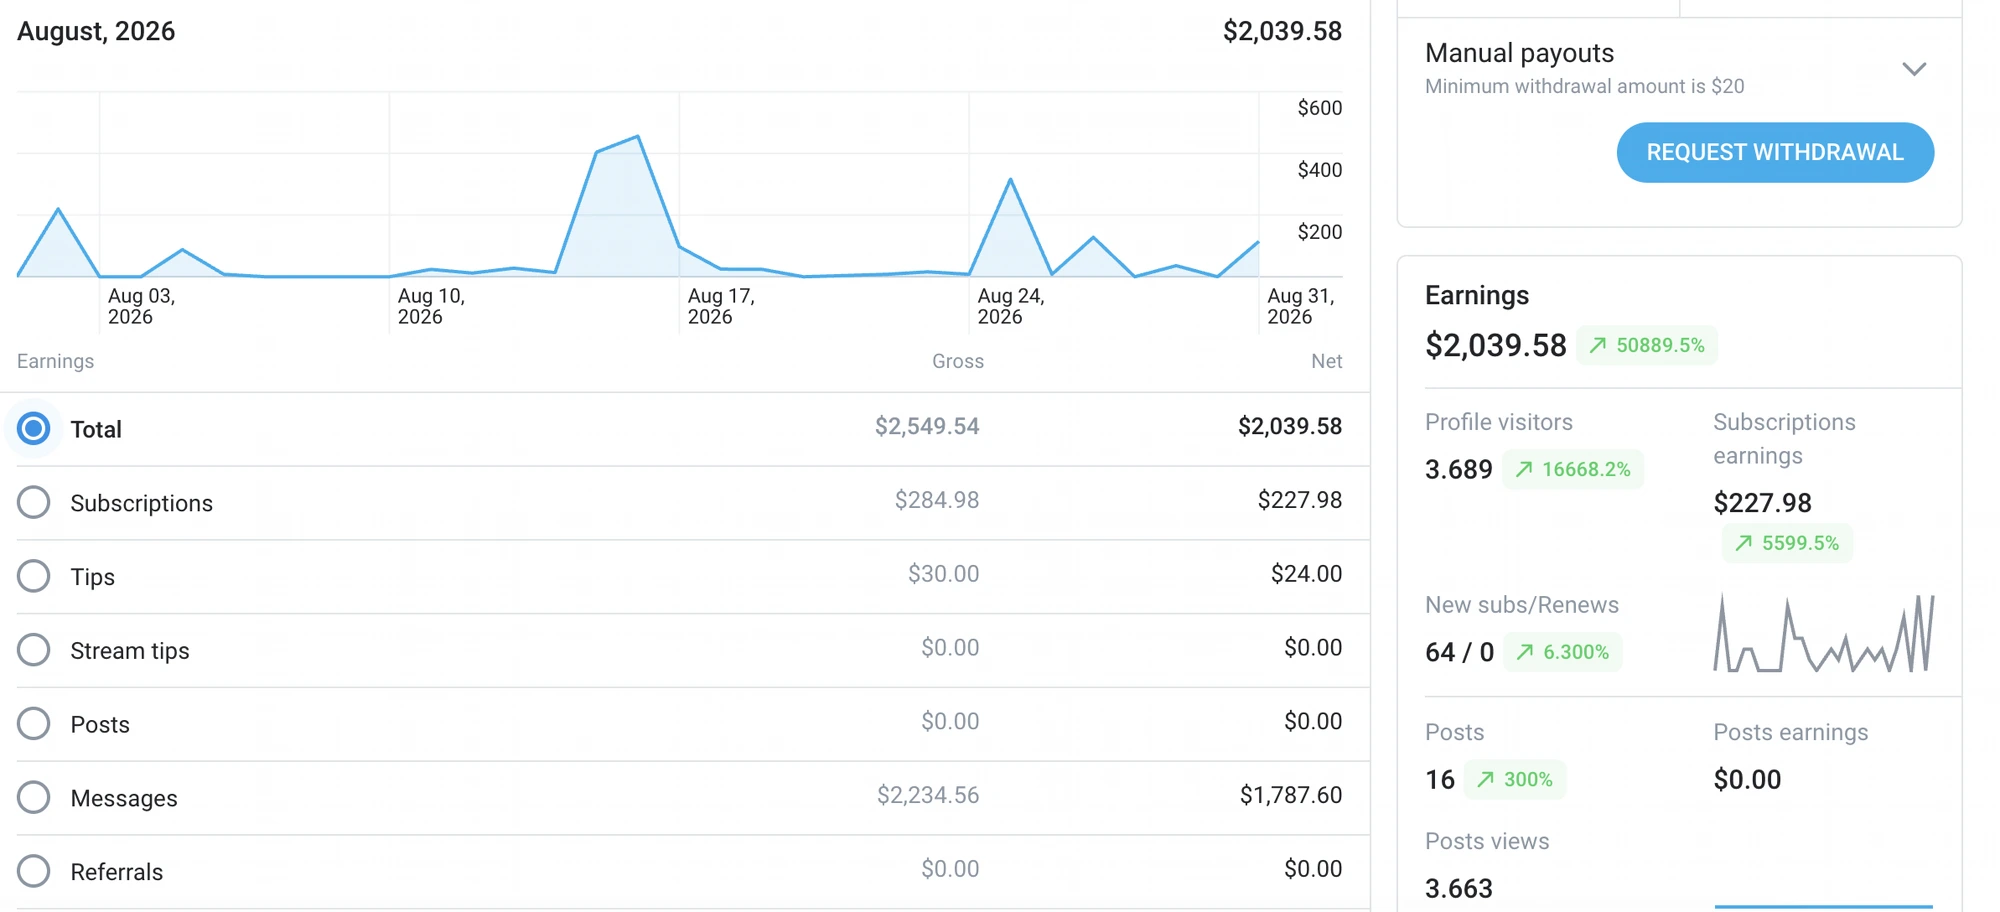Screen dimensions: 2000x912
Task: Click the August, 2026 heading
Action: coord(96,31)
